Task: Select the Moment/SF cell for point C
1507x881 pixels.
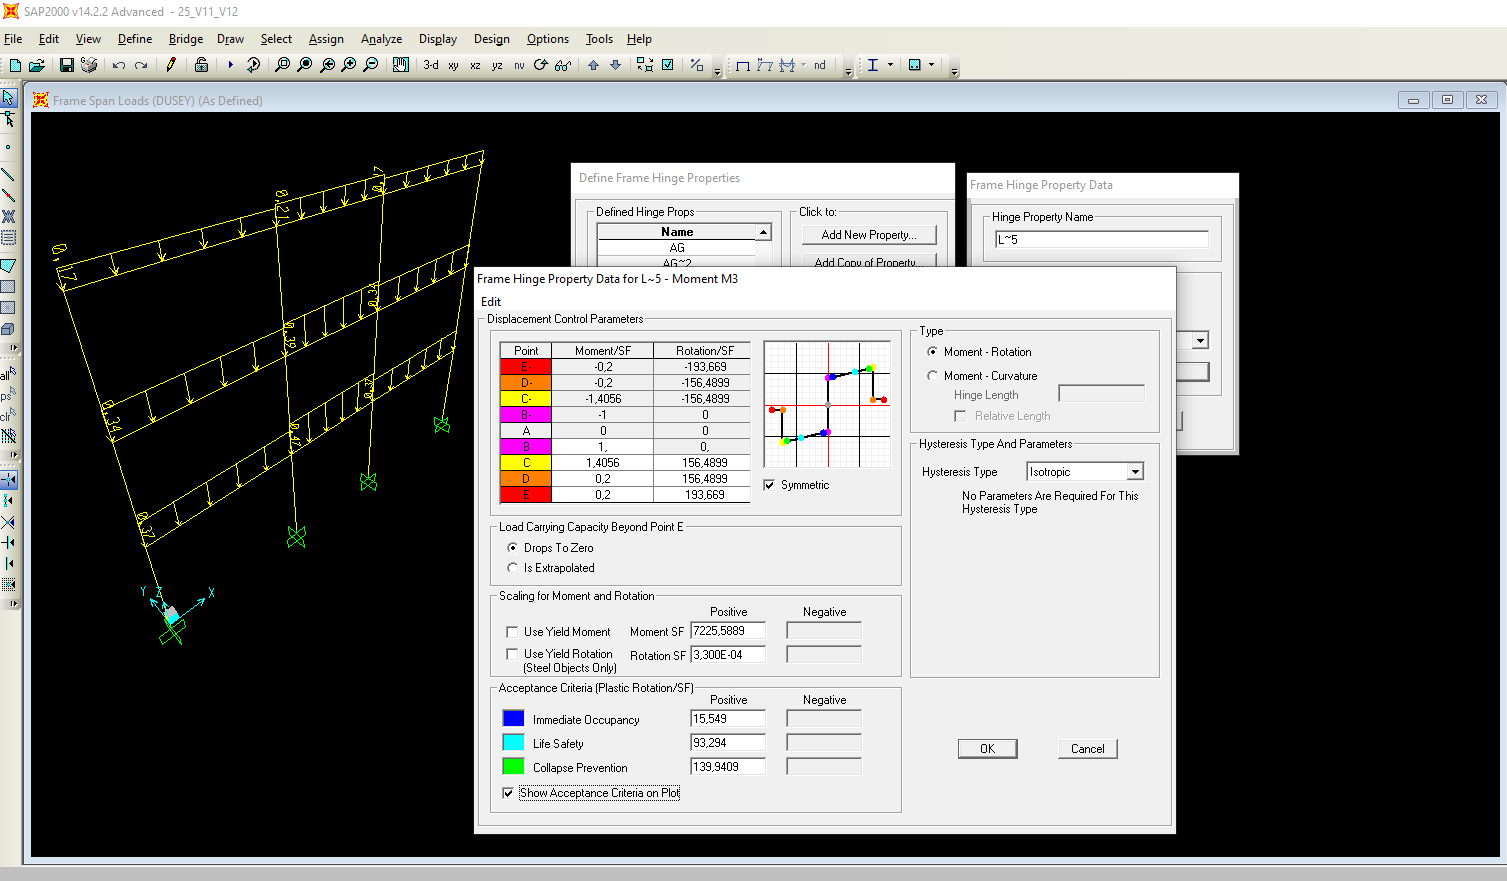Action: coord(603,463)
